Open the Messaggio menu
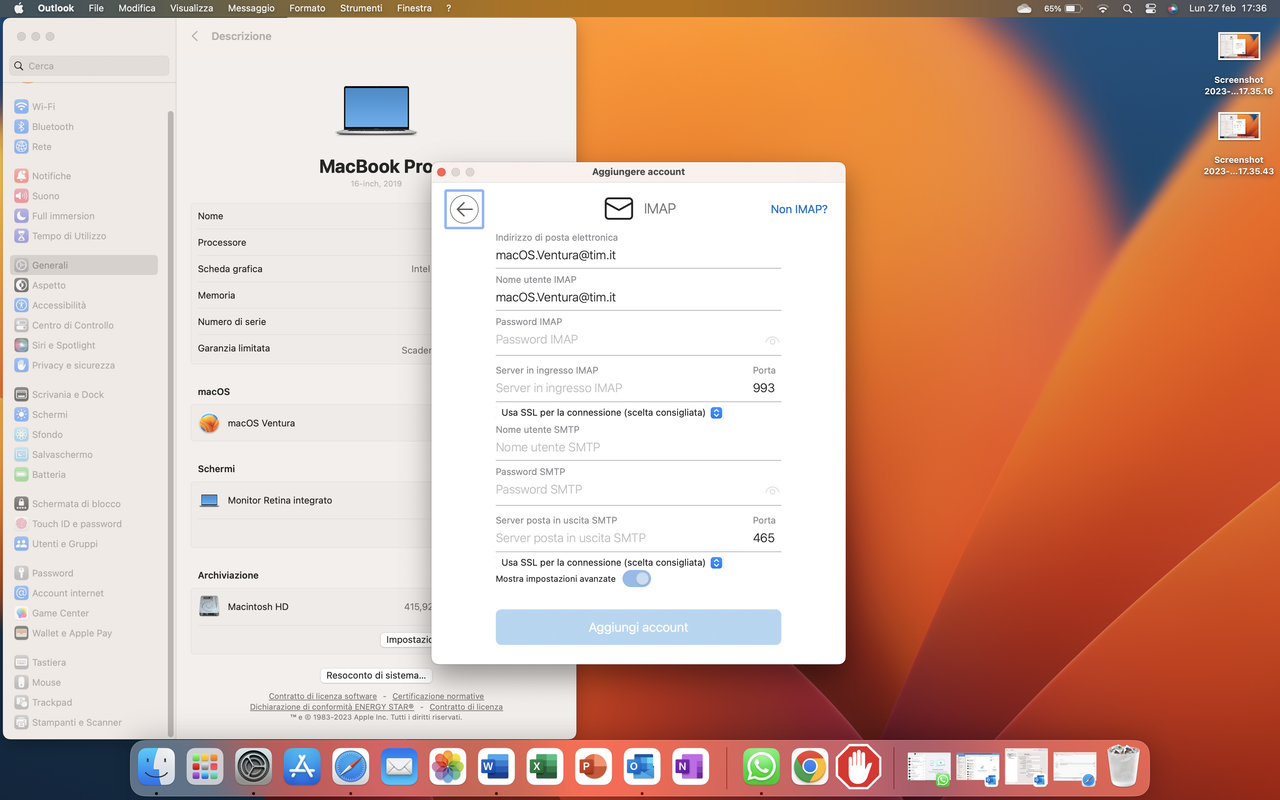Image resolution: width=1280 pixels, height=800 pixels. click(251, 8)
